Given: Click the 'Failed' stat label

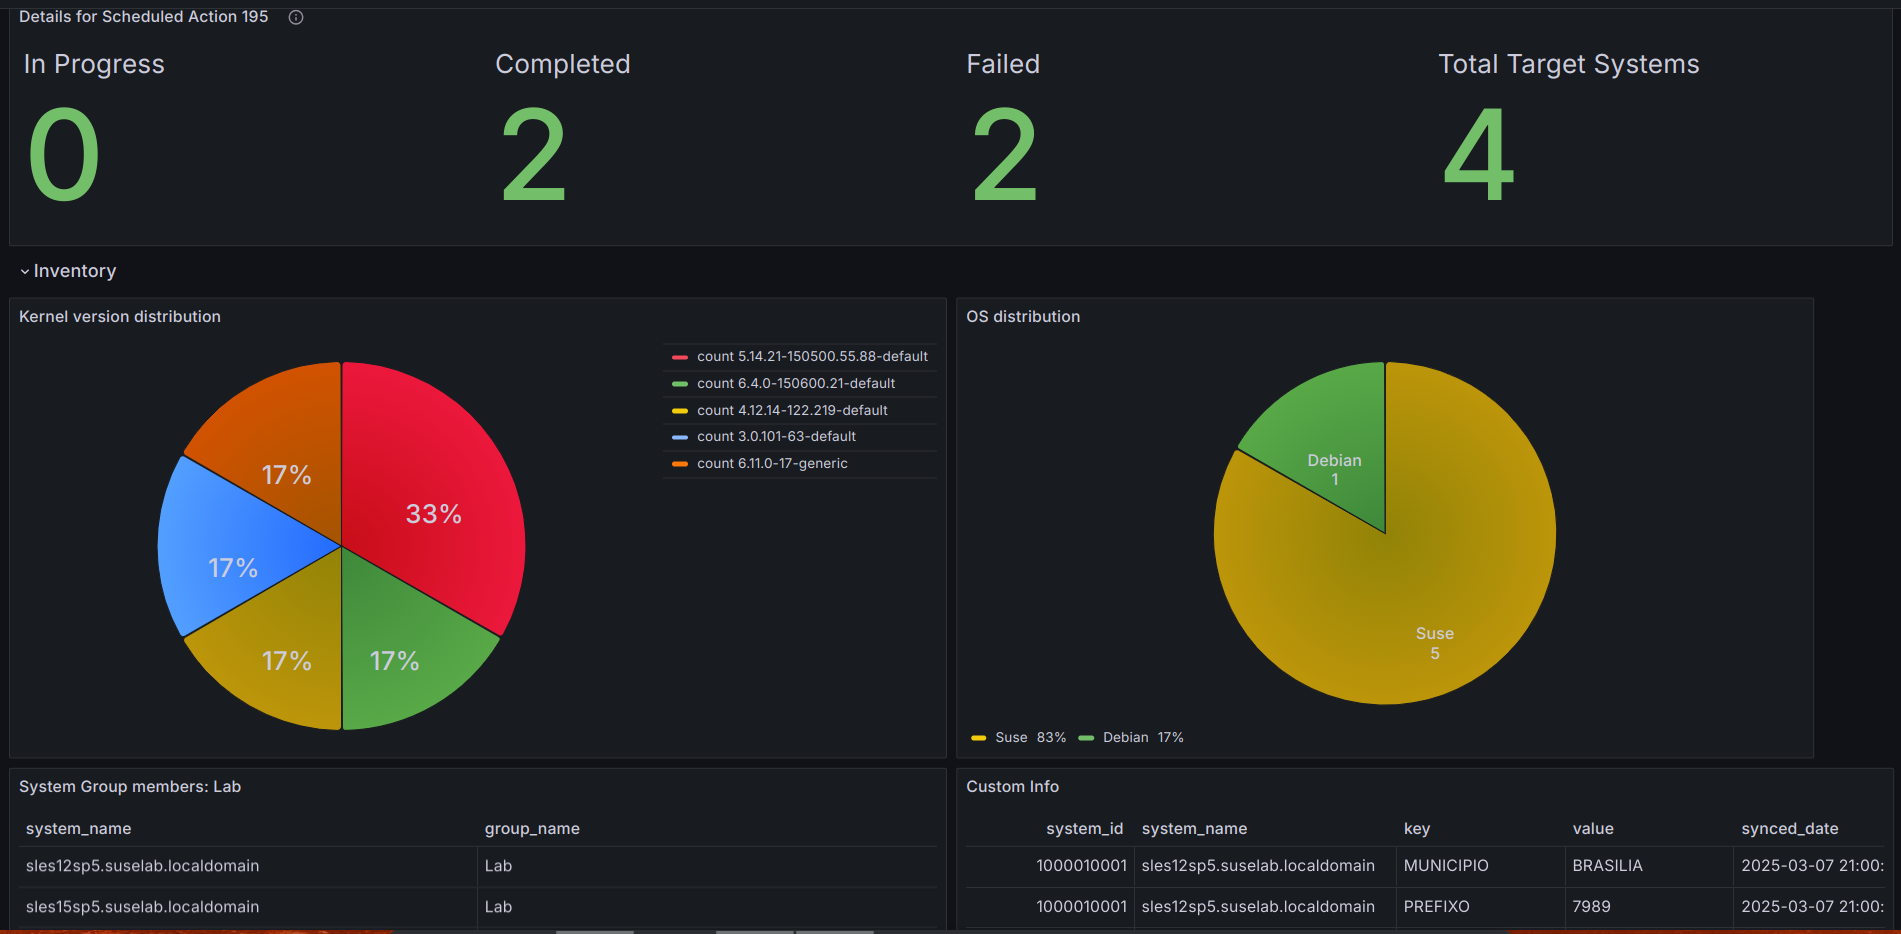Looking at the screenshot, I should pos(1003,64).
